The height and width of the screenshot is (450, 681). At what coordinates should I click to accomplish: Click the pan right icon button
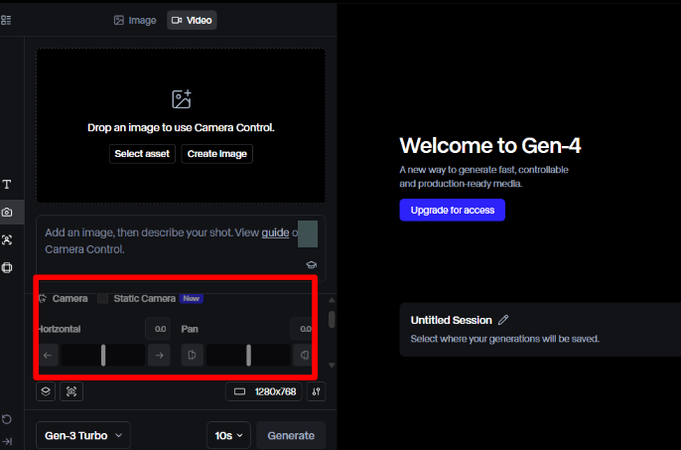(304, 355)
